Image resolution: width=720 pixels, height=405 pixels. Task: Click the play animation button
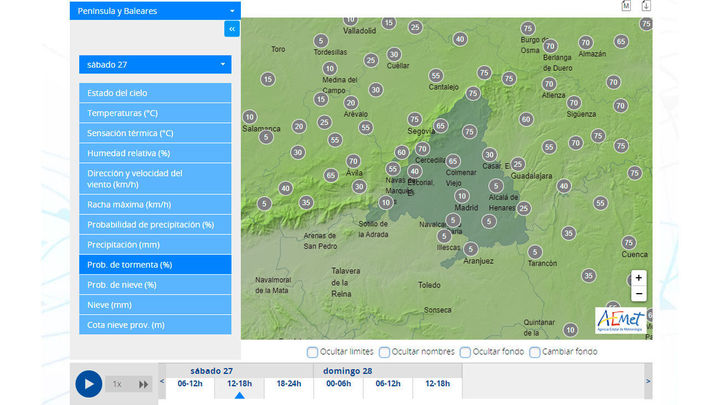click(x=89, y=384)
